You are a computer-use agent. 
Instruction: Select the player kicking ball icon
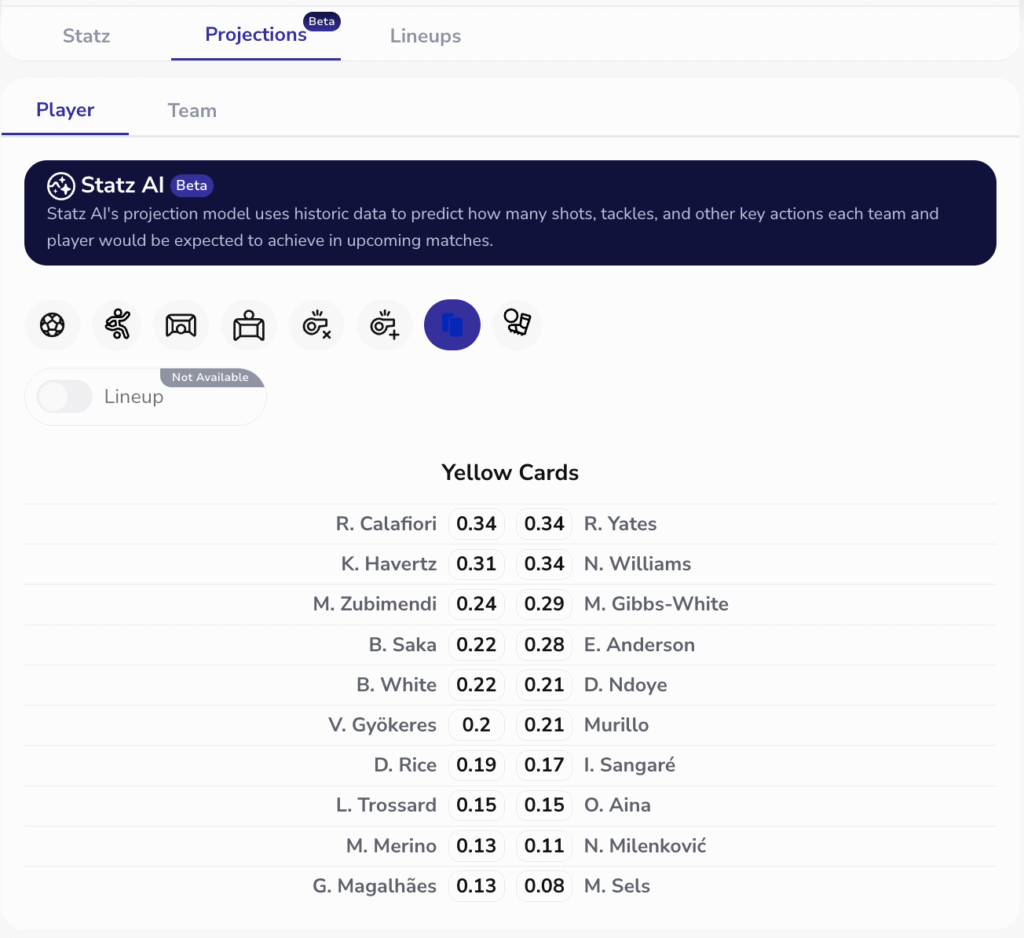[119, 326]
